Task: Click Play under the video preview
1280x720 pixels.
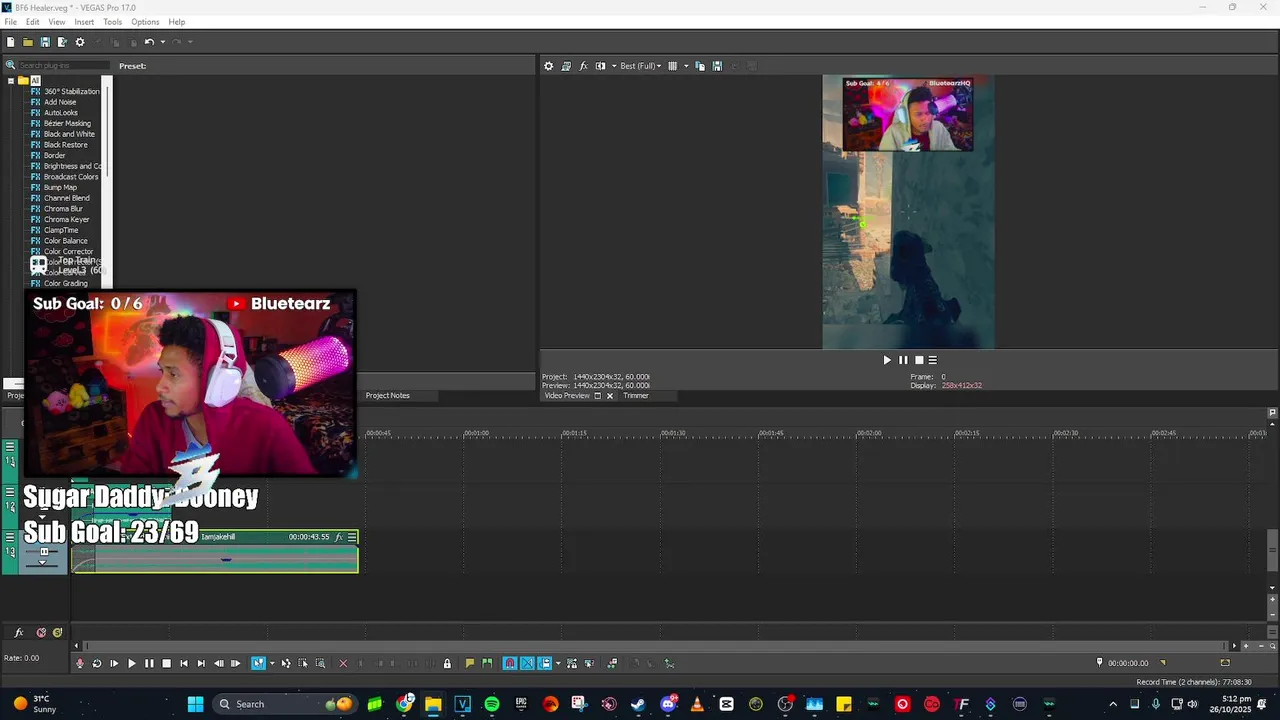Action: click(x=886, y=360)
